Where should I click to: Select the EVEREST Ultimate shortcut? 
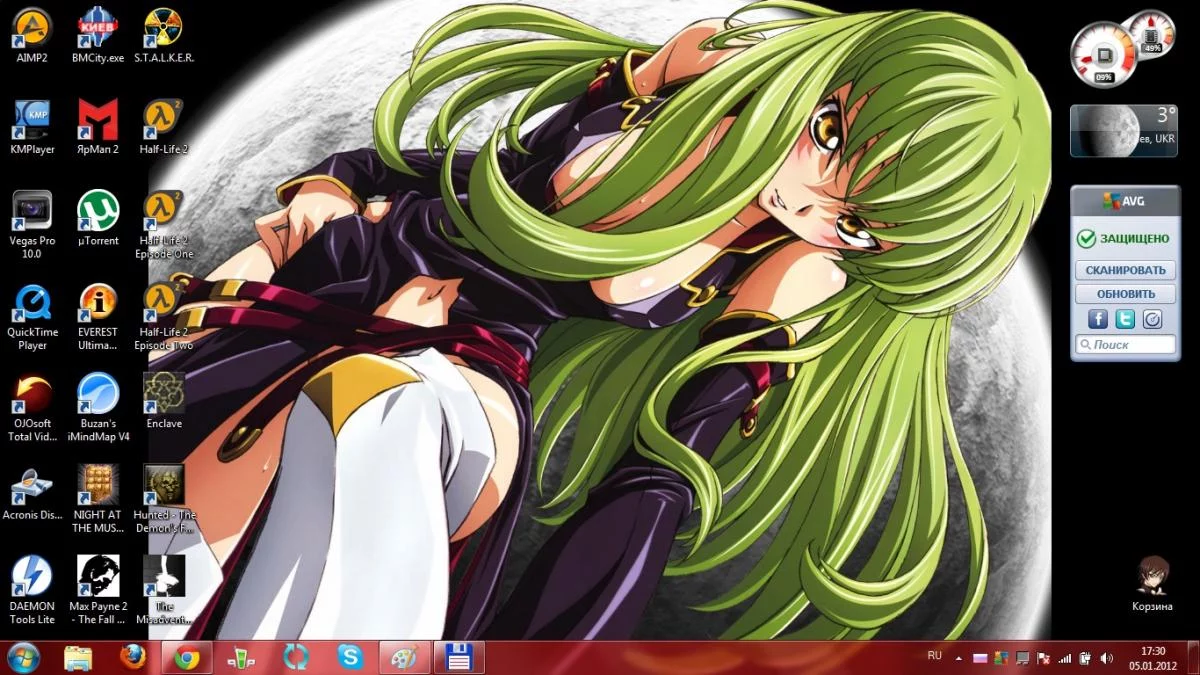[98, 316]
